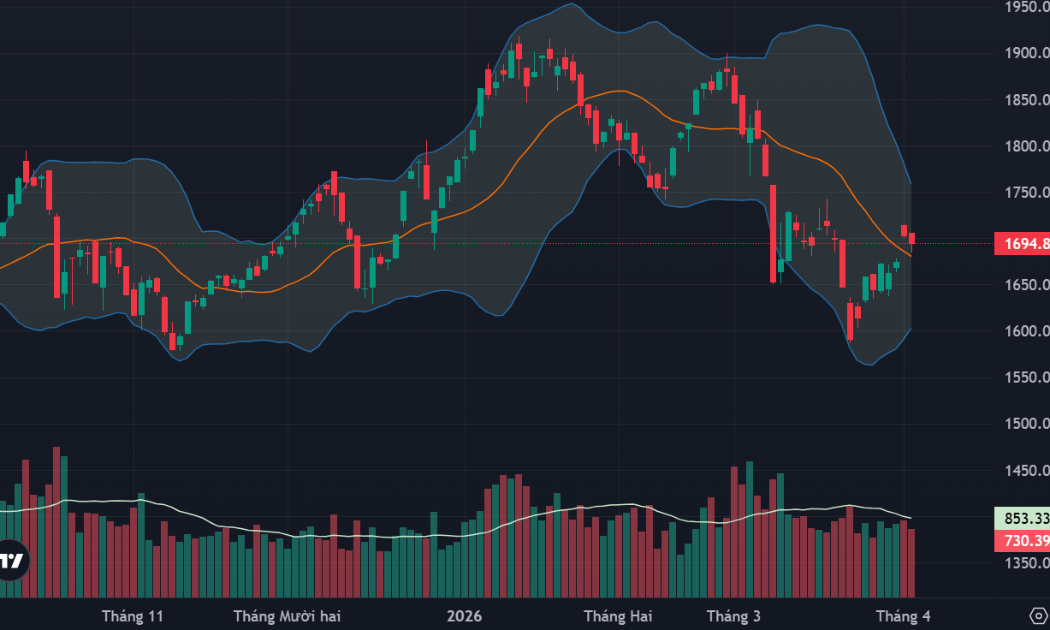The height and width of the screenshot is (630, 1050).
Task: Click the 1600.0 price scale label
Action: [x=1026, y=331]
